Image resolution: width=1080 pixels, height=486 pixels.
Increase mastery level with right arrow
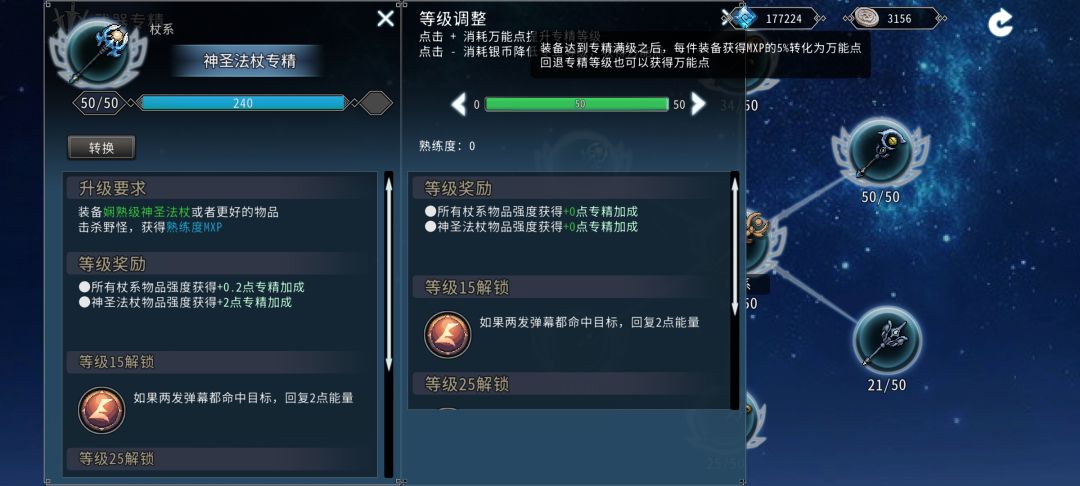(698, 104)
